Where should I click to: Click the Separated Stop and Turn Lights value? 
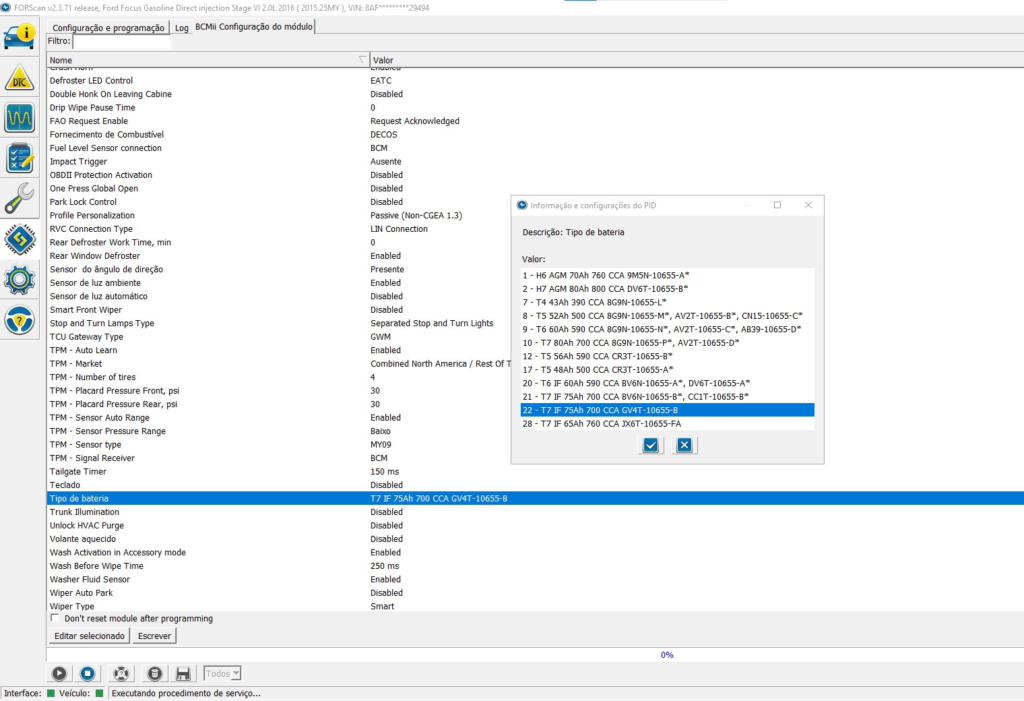(432, 323)
